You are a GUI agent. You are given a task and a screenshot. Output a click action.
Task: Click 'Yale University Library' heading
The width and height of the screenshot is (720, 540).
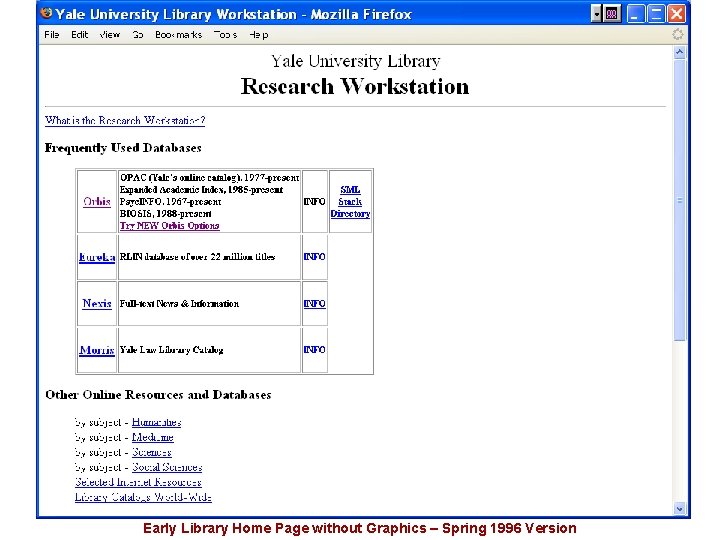pyautogui.click(x=356, y=61)
